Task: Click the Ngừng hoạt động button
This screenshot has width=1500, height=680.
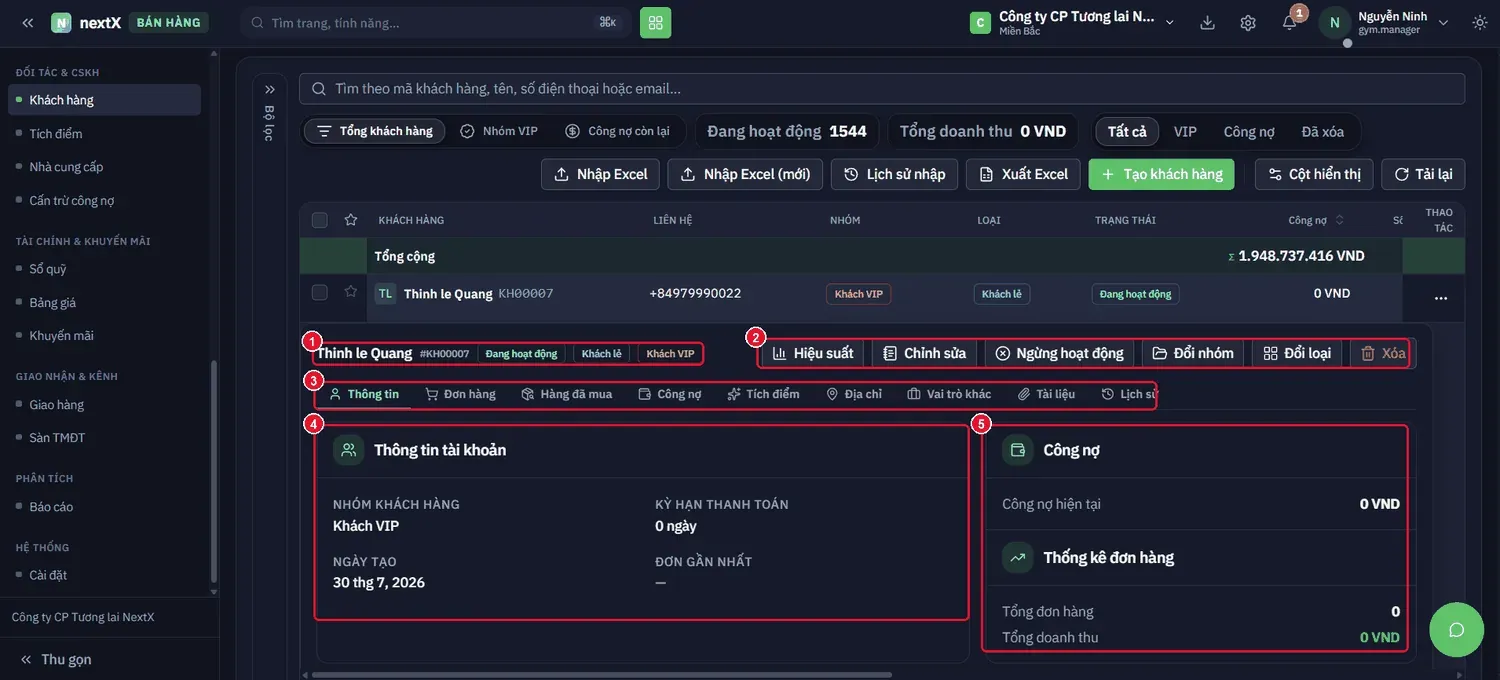Action: (x=1059, y=353)
